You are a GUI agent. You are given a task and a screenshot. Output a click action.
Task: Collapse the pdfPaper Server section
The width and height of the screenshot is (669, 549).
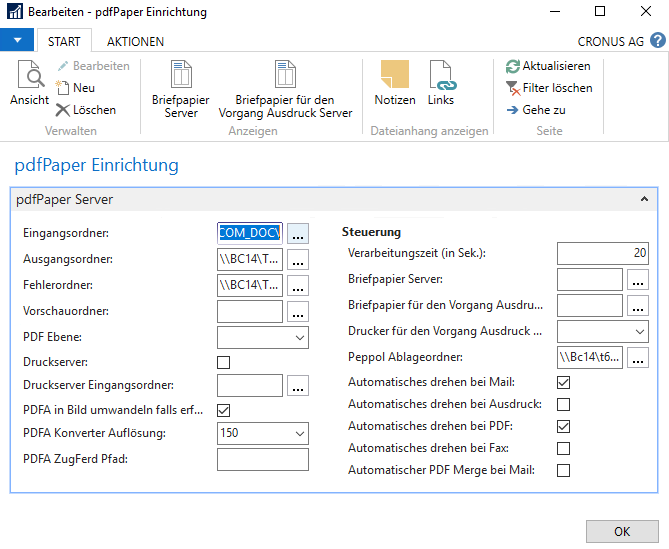(x=644, y=199)
